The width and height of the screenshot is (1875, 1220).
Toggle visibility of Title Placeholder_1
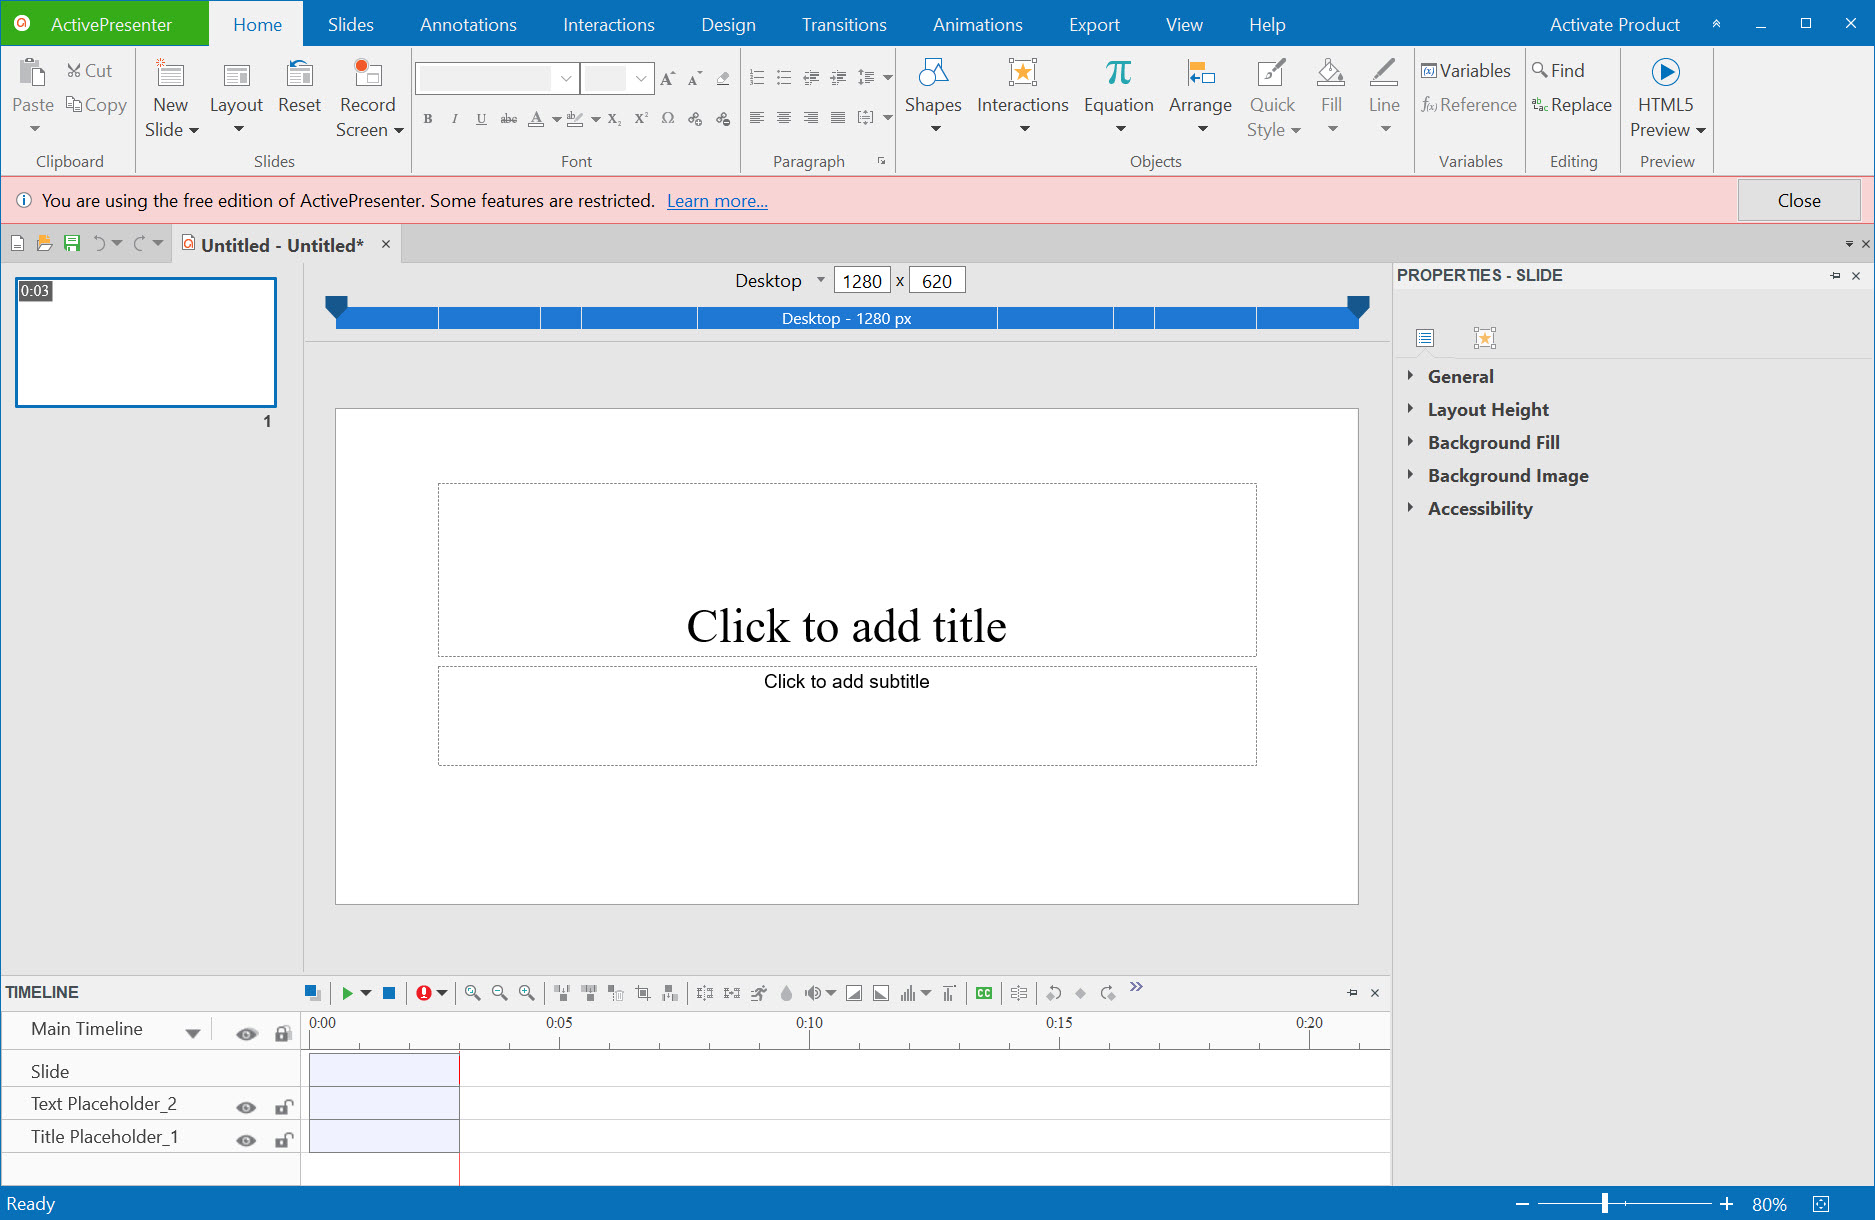(x=246, y=1140)
